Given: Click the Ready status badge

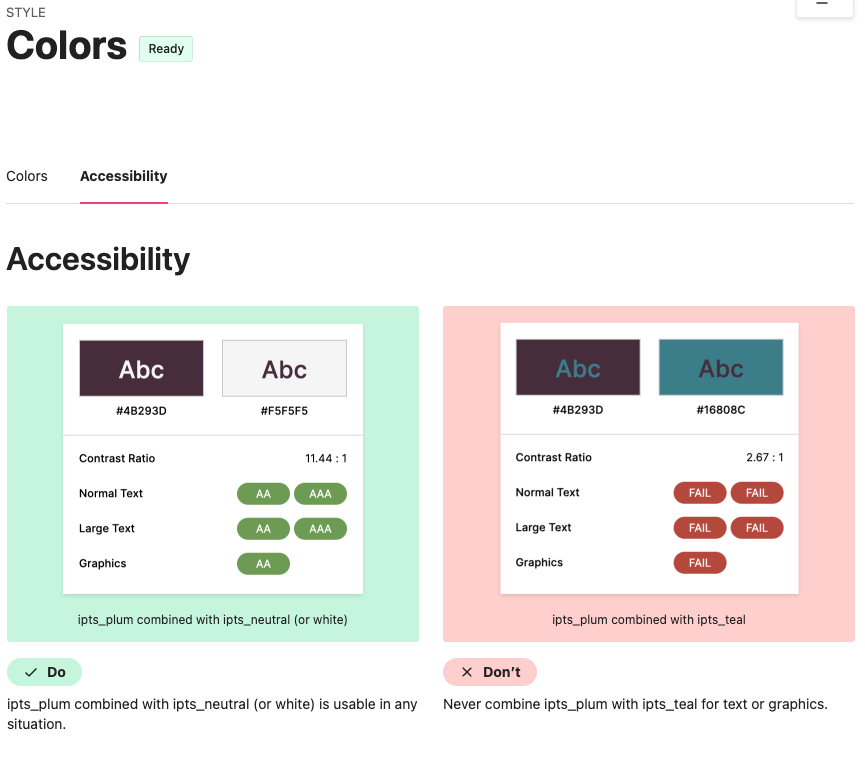Looking at the screenshot, I should point(166,49).
